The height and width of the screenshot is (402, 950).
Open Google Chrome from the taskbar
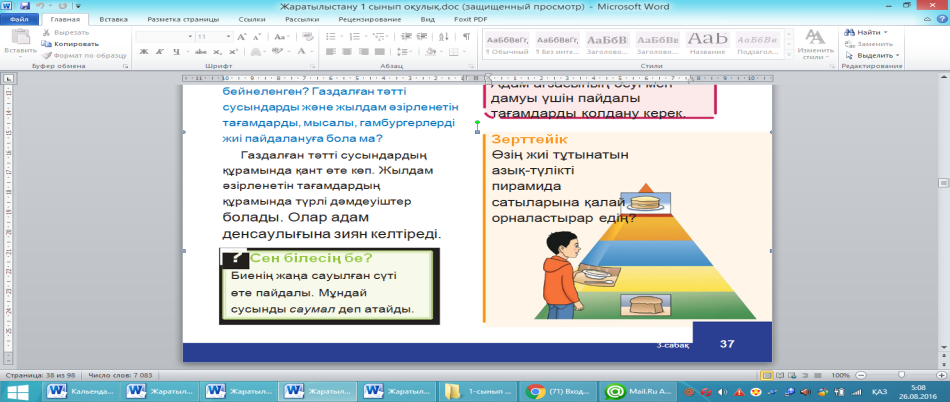tap(562, 391)
